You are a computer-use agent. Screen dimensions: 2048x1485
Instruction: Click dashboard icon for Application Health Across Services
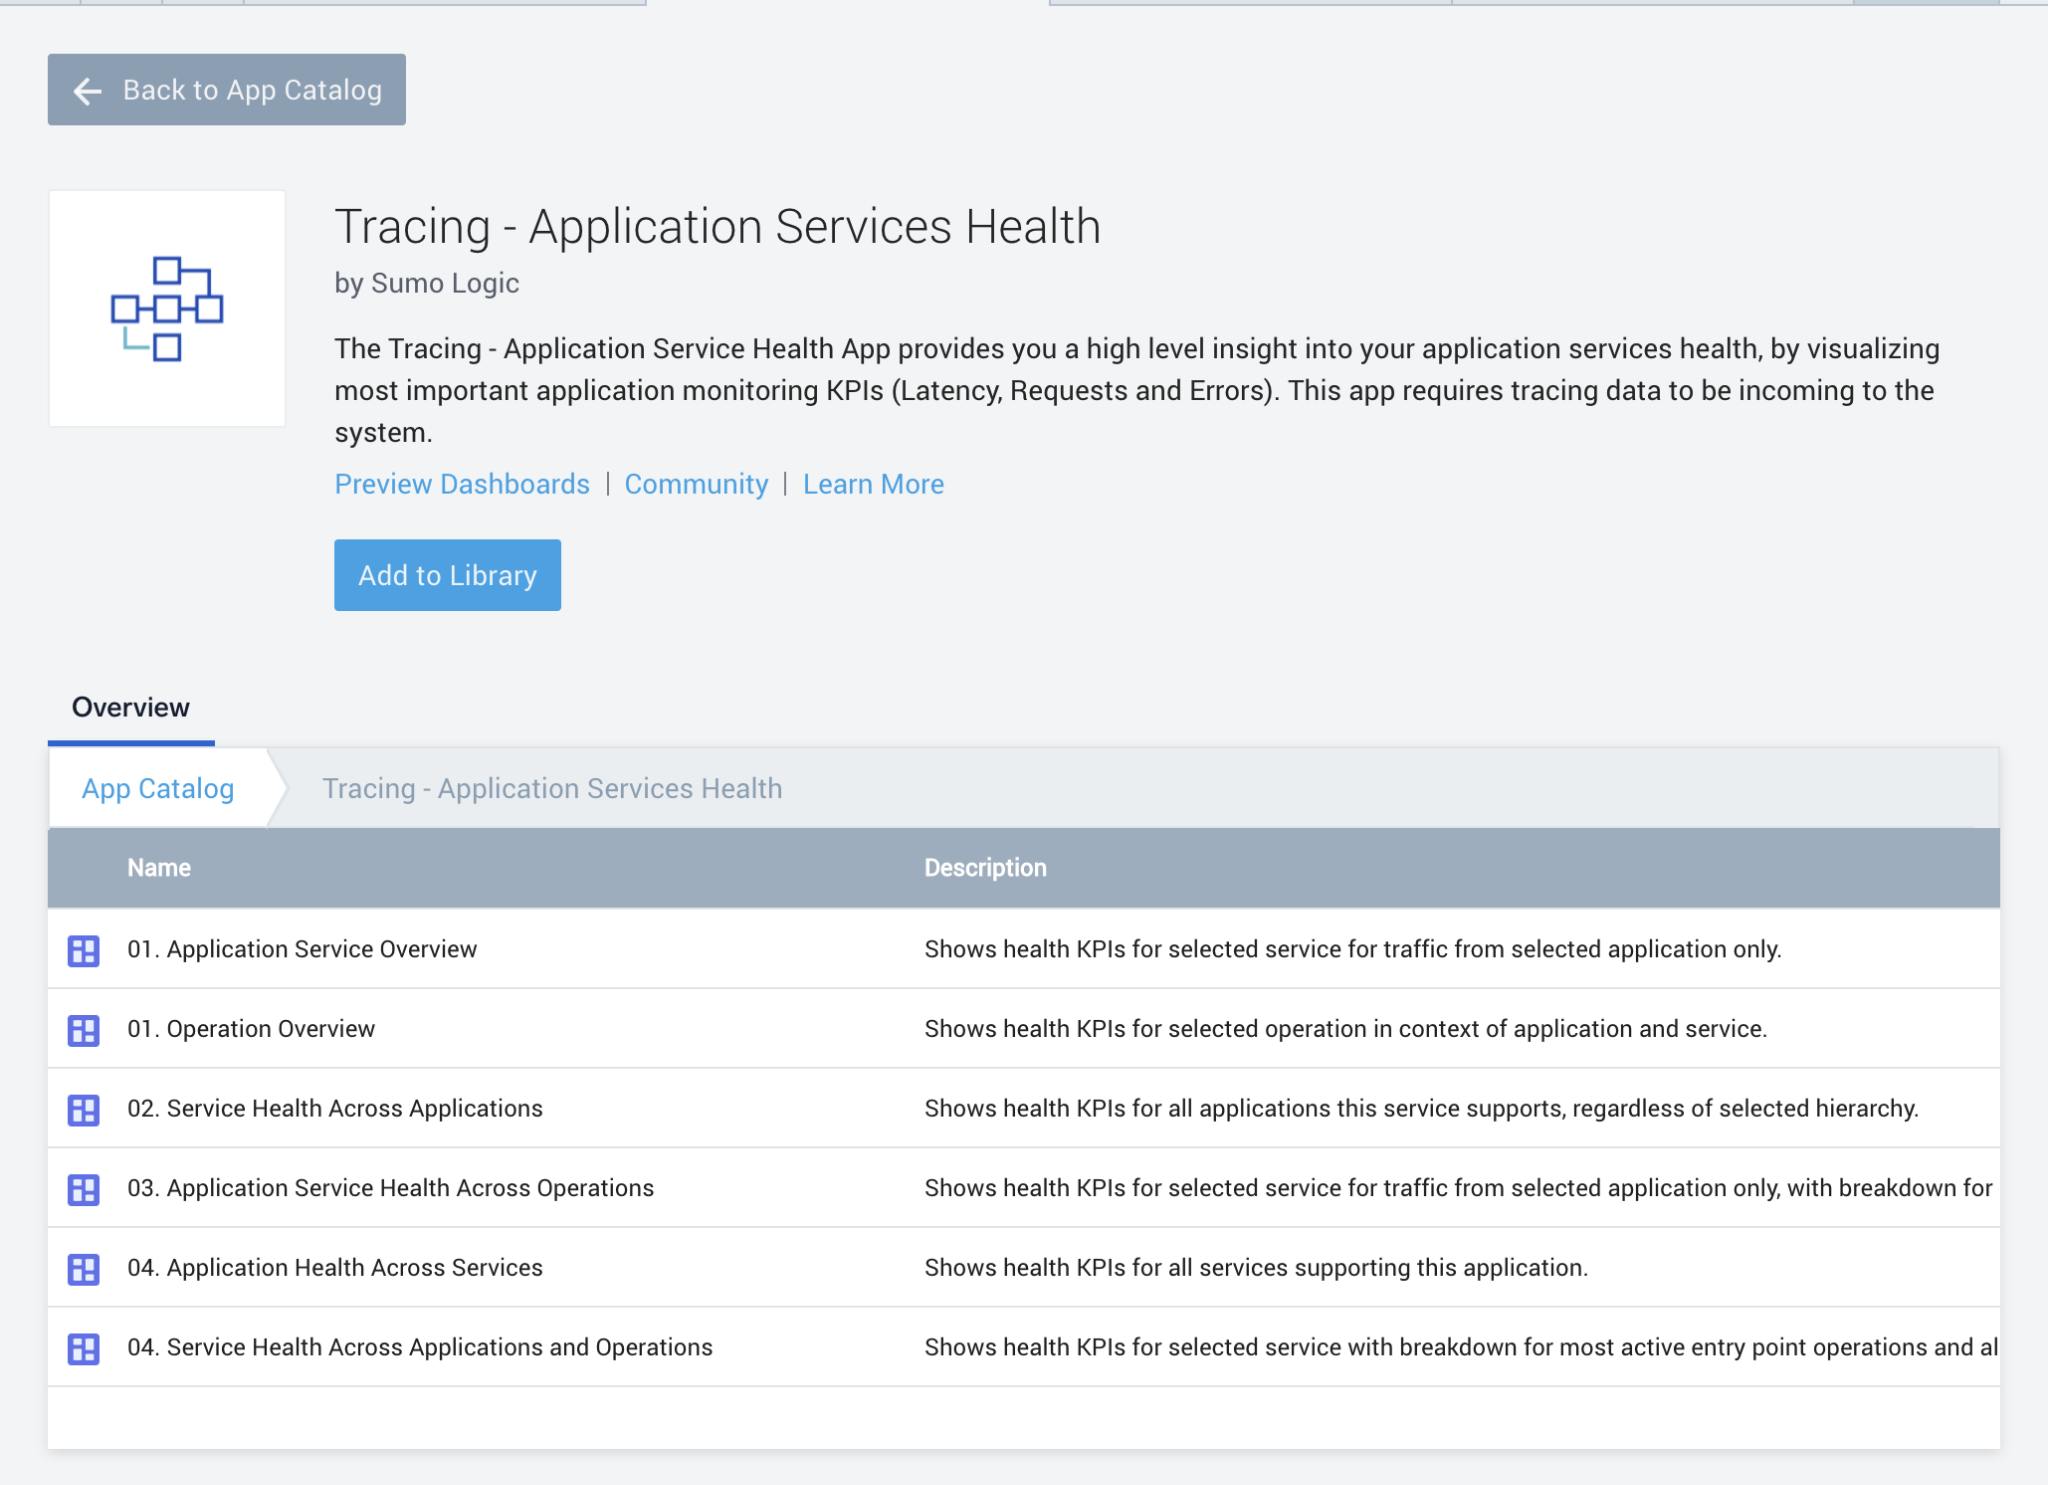(84, 1269)
